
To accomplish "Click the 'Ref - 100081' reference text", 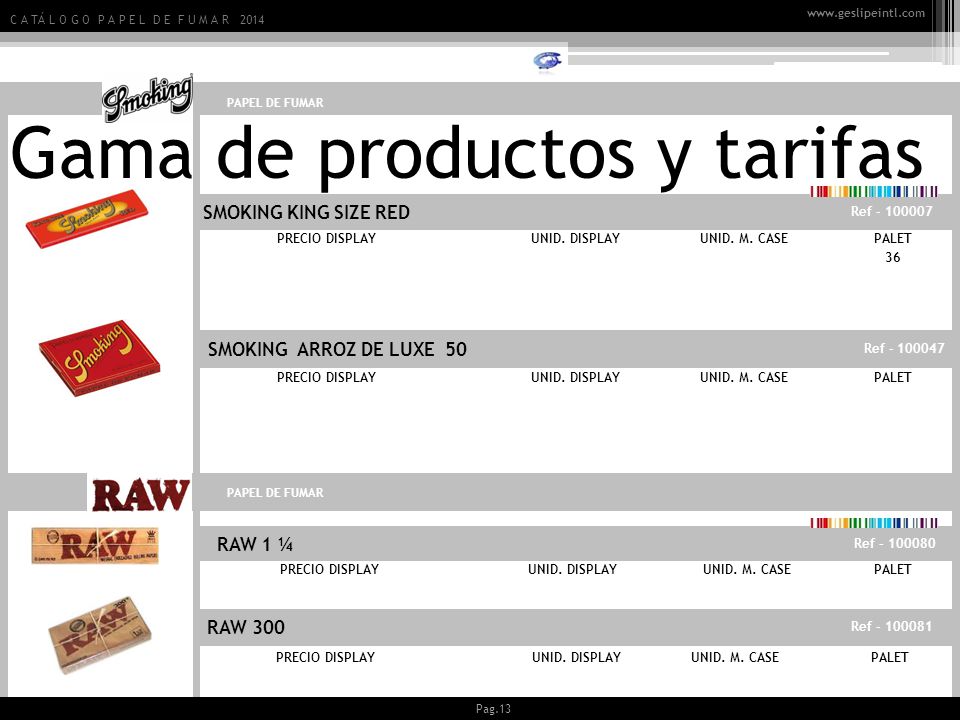I will tap(891, 626).
